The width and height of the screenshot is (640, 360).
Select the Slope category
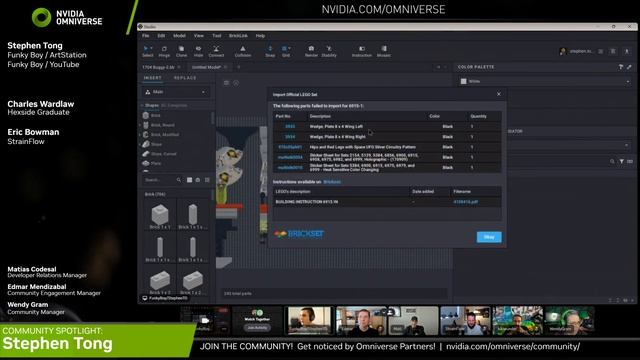coord(156,144)
